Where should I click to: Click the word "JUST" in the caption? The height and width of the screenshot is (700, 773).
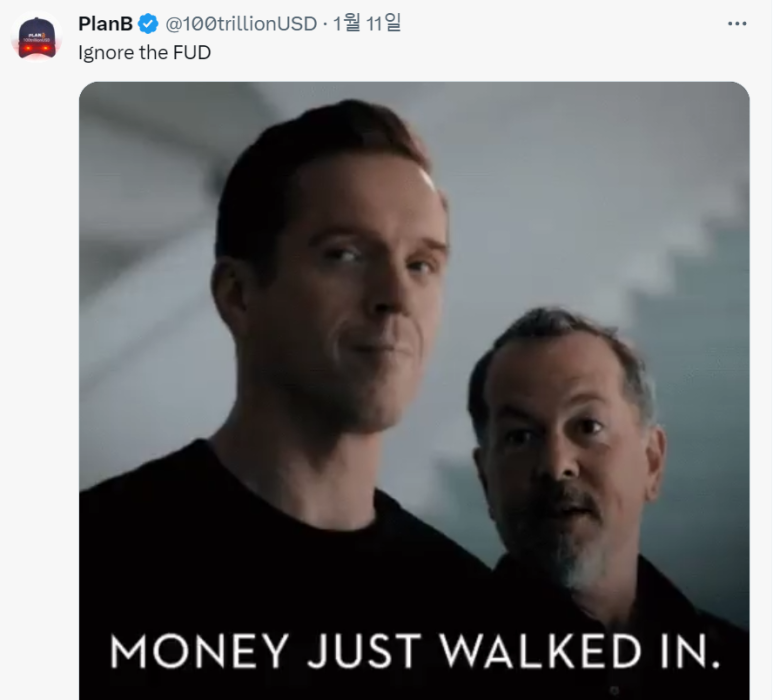[364, 652]
